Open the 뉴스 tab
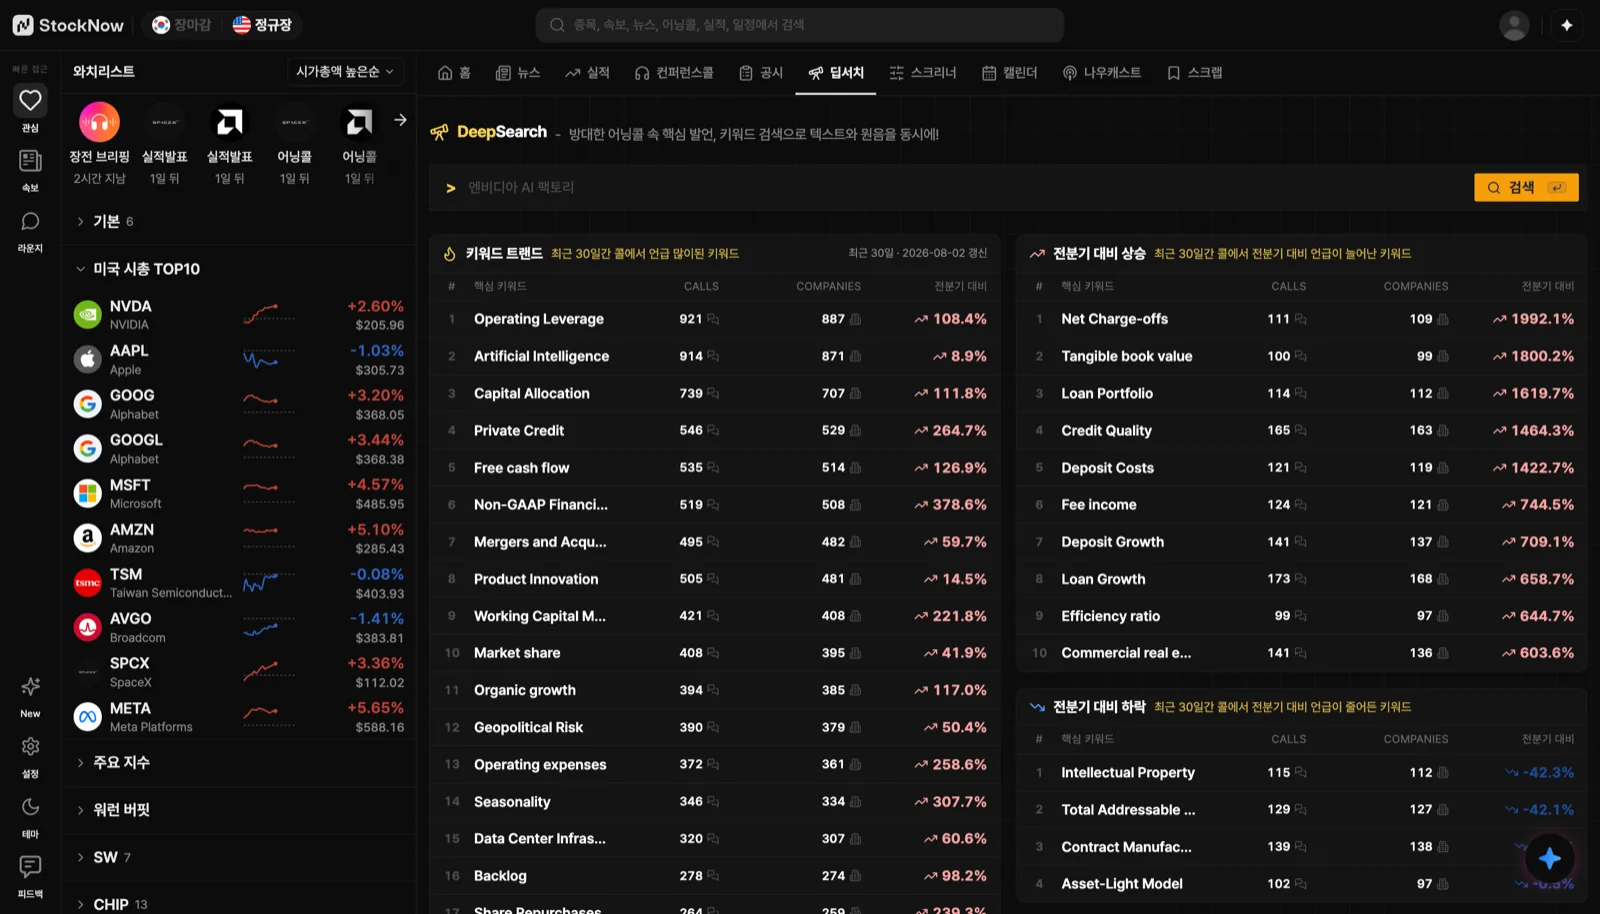This screenshot has height=914, width=1600. pyautogui.click(x=518, y=73)
